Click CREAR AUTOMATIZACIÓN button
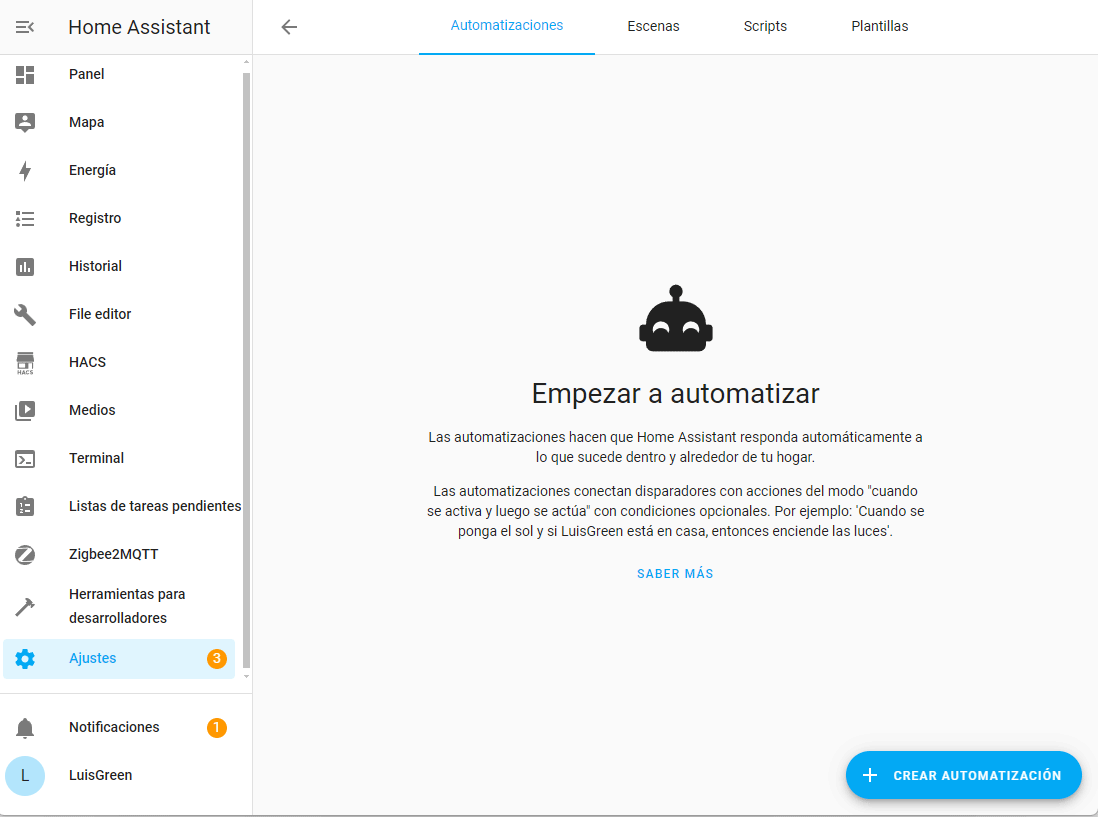 964,775
